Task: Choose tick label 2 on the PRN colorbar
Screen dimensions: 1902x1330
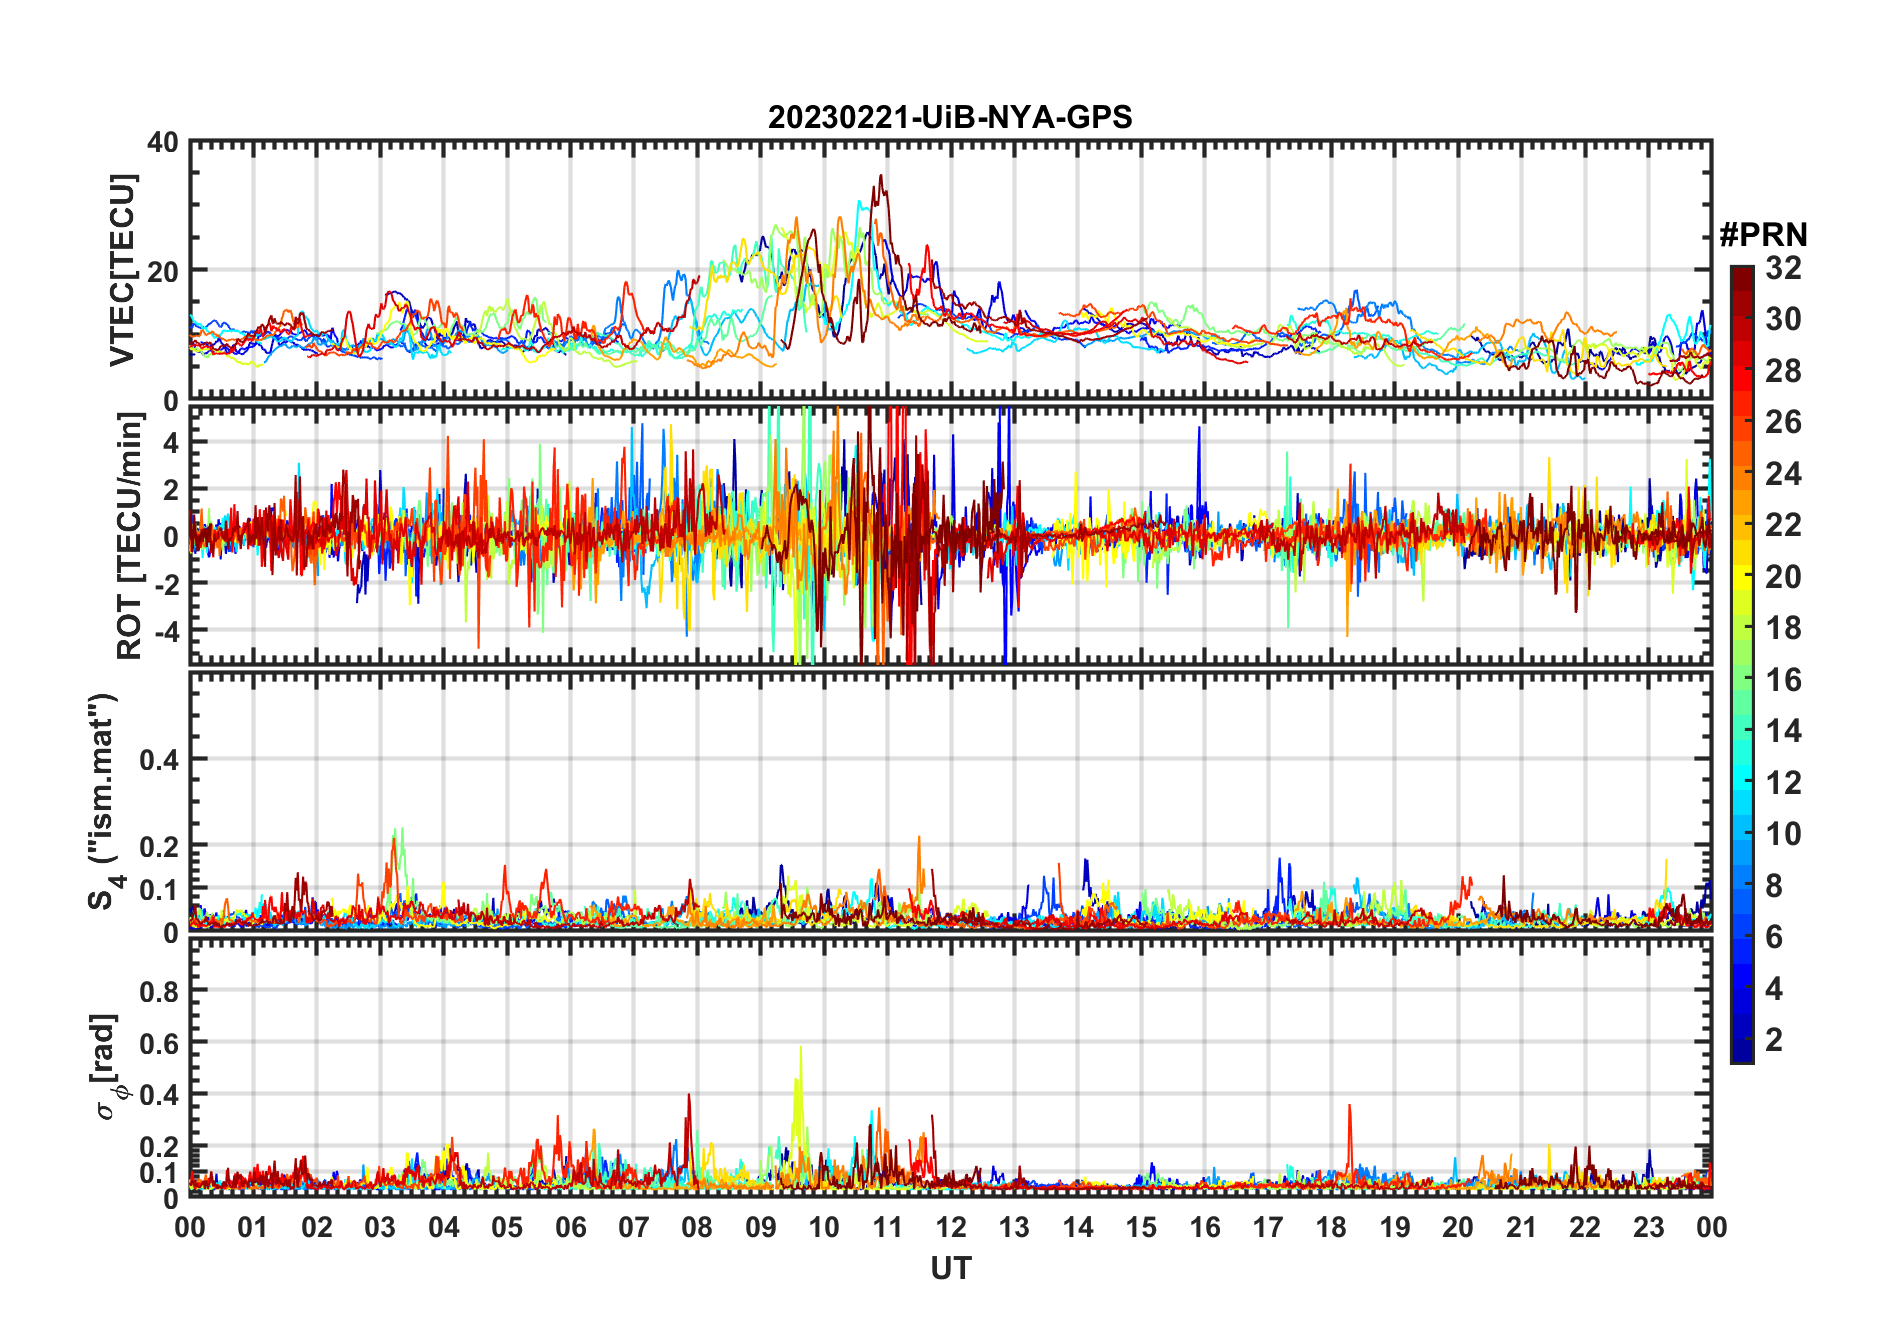Action: [x=1774, y=1040]
